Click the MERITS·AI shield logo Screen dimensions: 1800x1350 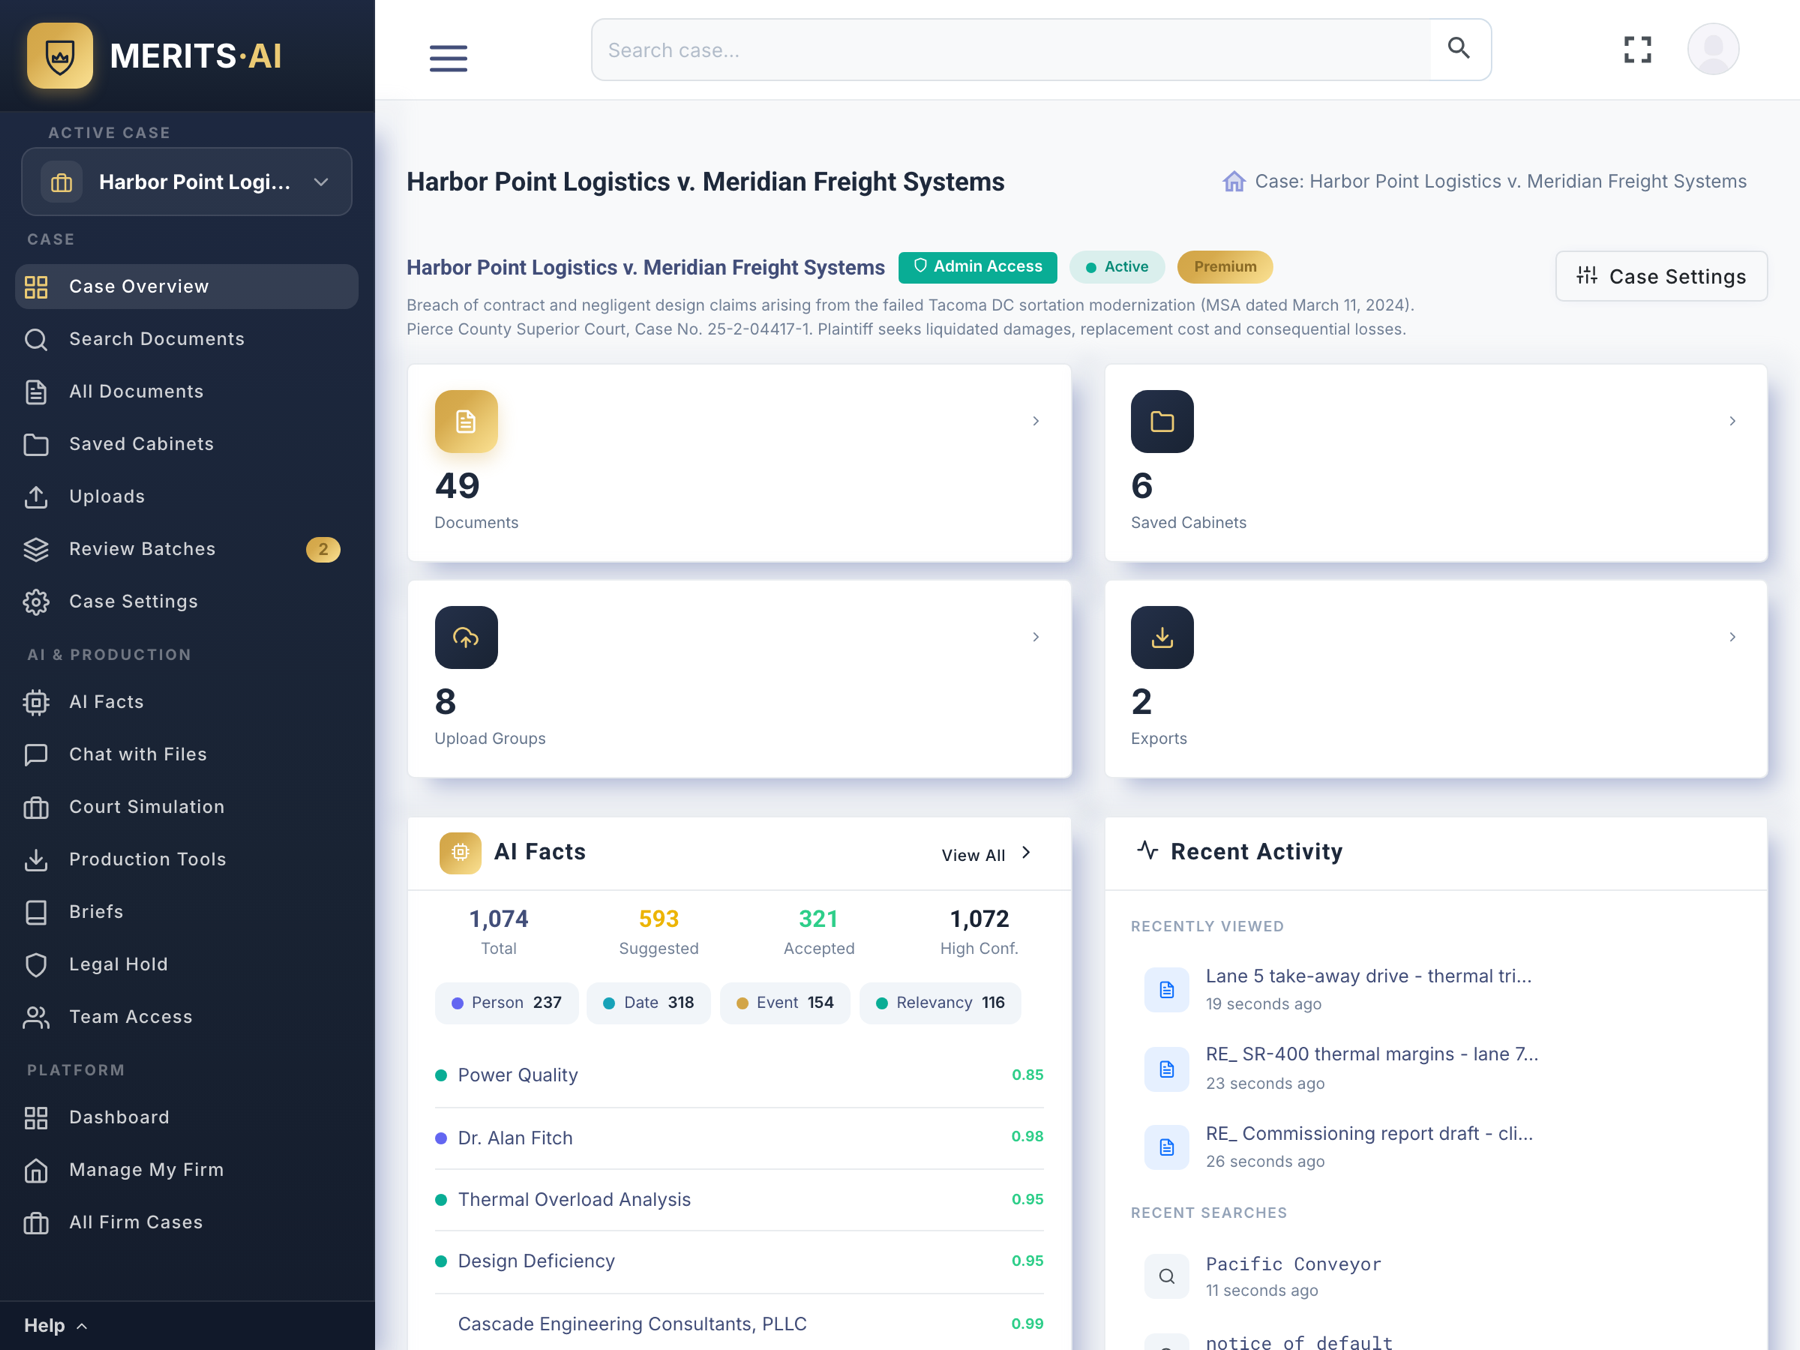tap(60, 56)
